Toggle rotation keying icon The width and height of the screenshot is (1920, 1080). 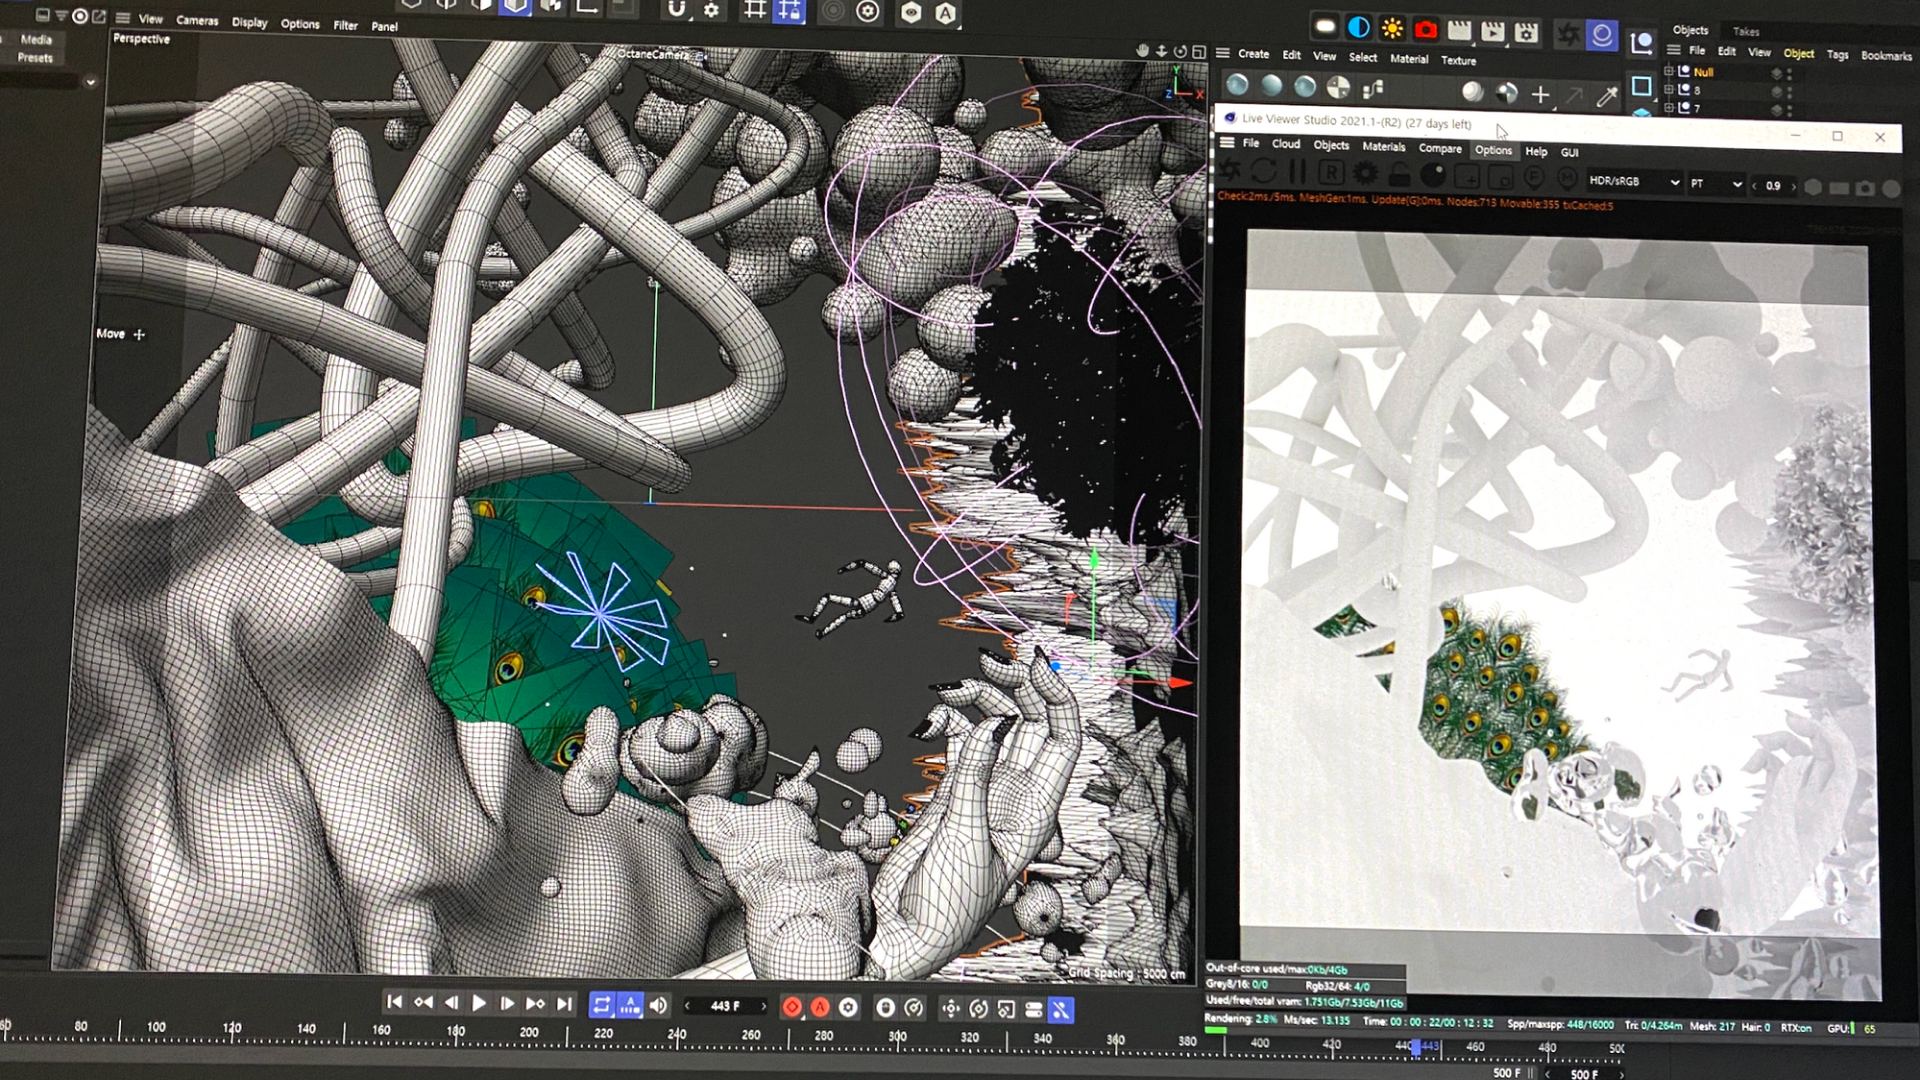pos(978,1009)
